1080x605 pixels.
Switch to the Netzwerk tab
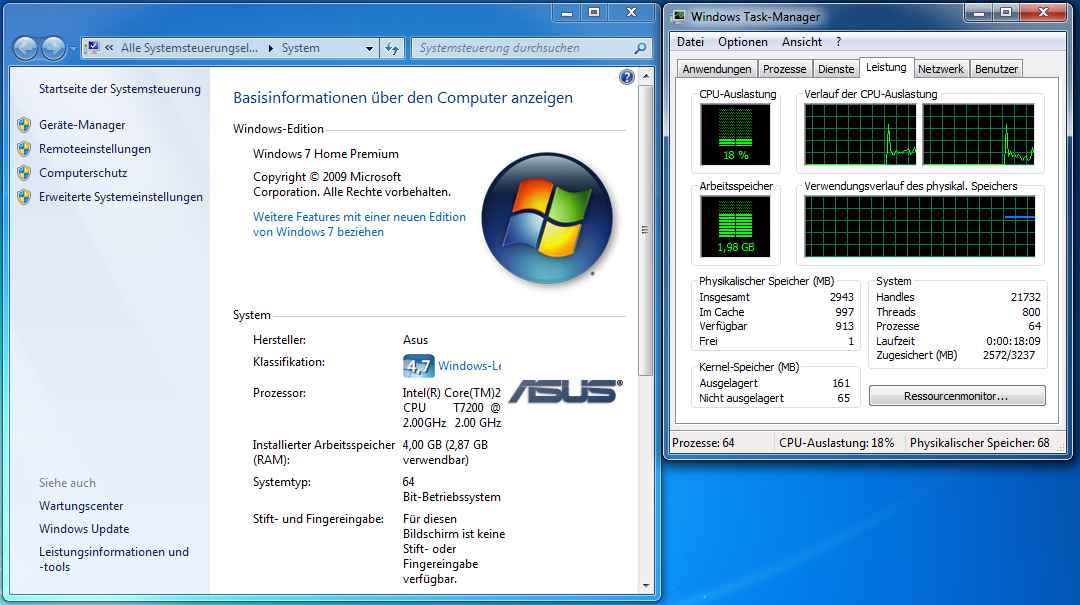(940, 69)
